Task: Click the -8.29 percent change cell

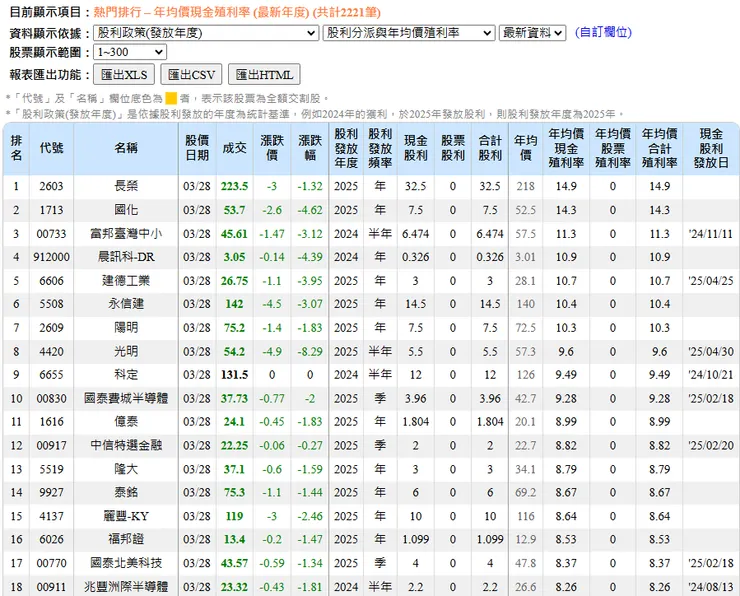Action: coord(310,352)
